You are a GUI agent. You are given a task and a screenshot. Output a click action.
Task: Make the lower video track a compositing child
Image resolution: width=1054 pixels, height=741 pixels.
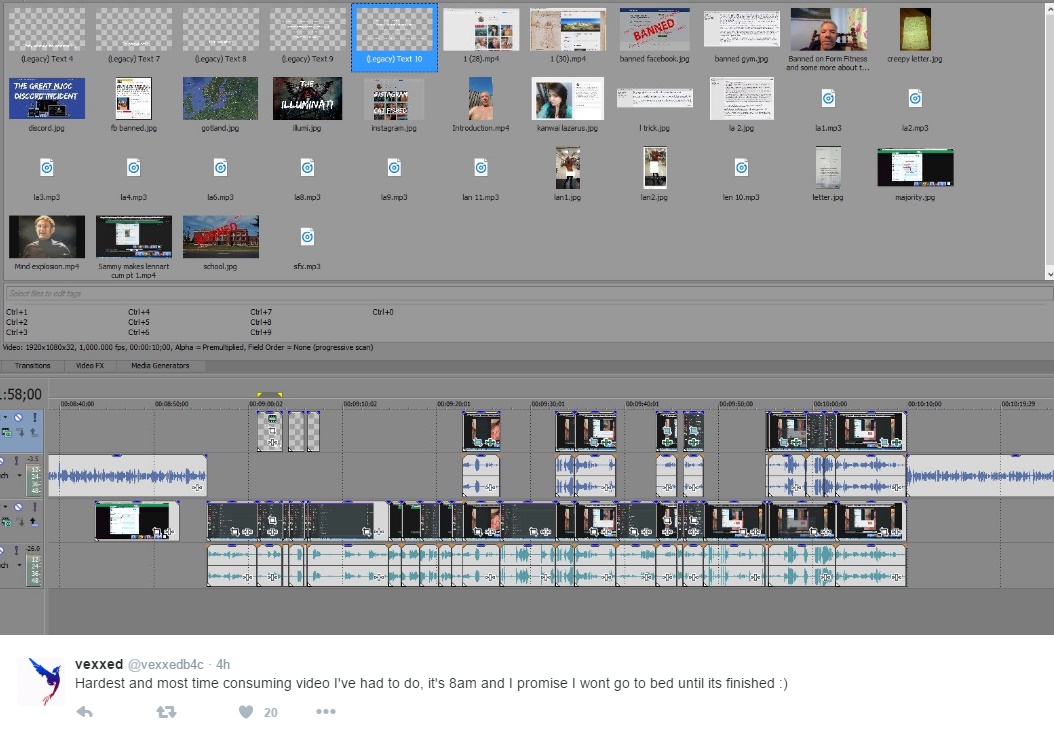pyautogui.click(x=21, y=522)
